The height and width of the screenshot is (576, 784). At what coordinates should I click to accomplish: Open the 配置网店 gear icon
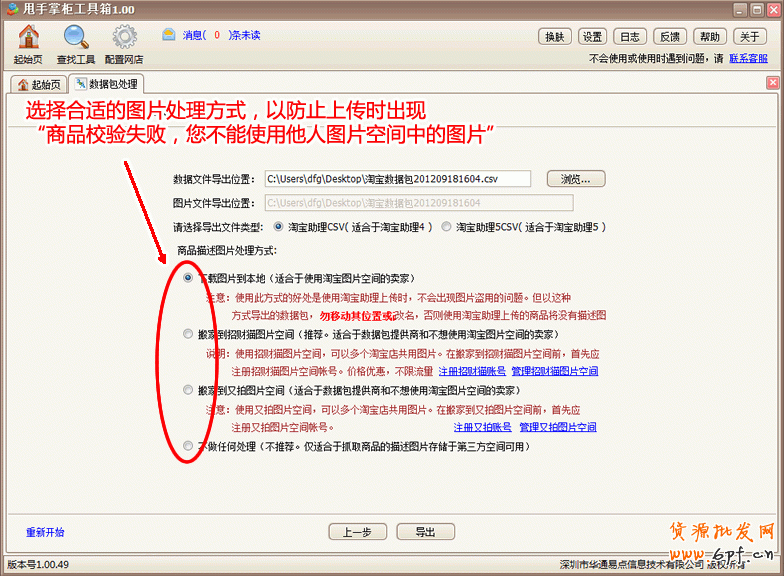click(x=124, y=38)
